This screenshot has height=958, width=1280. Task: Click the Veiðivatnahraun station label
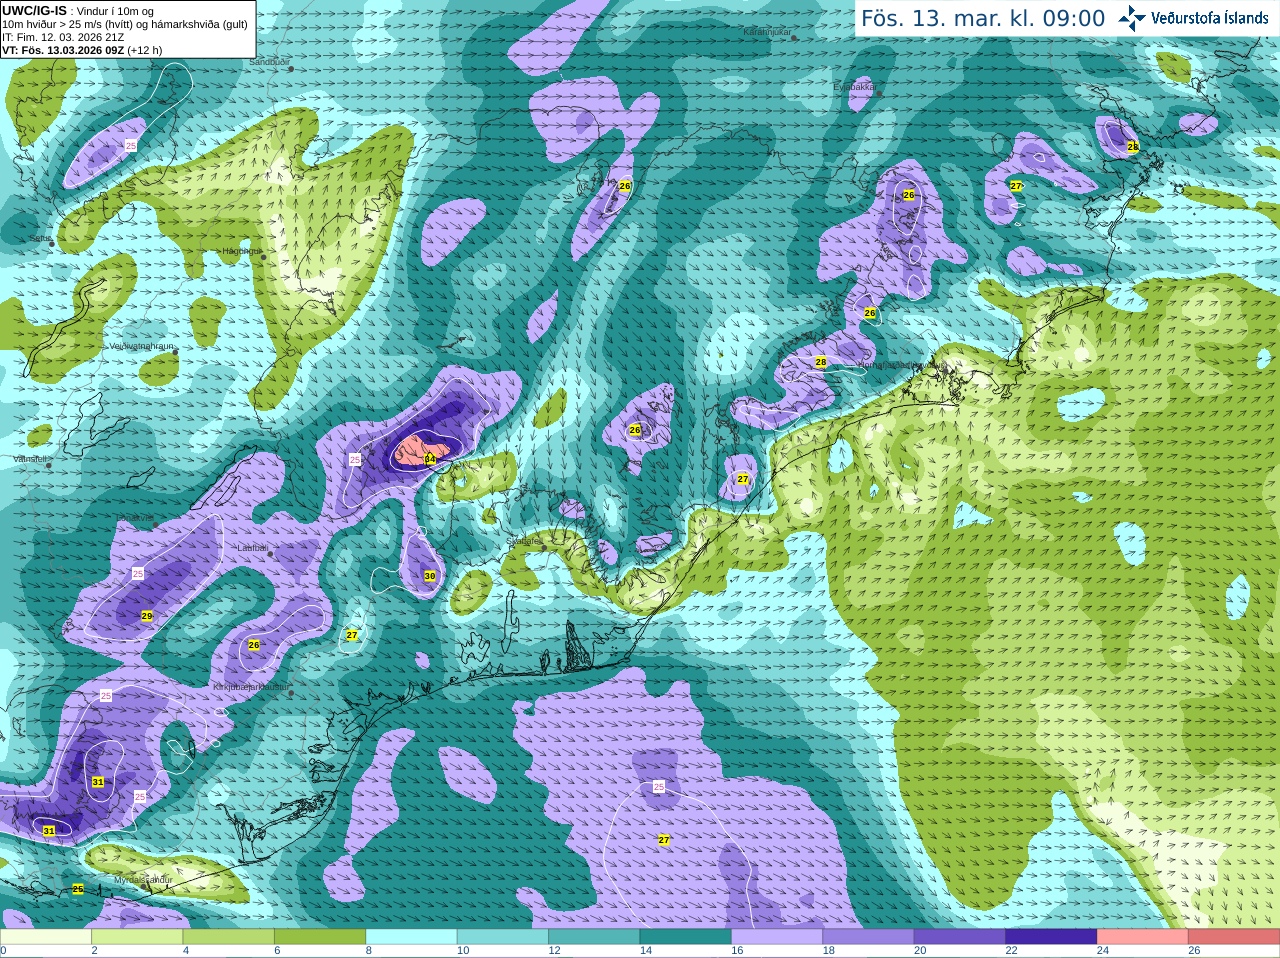point(142,346)
